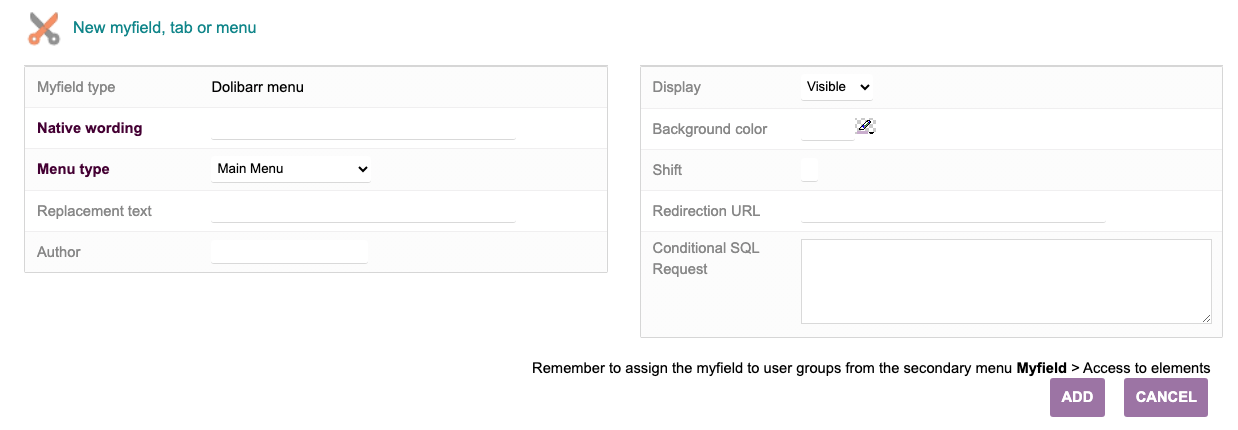Expand the Display visibility dropdown

pos(837,87)
